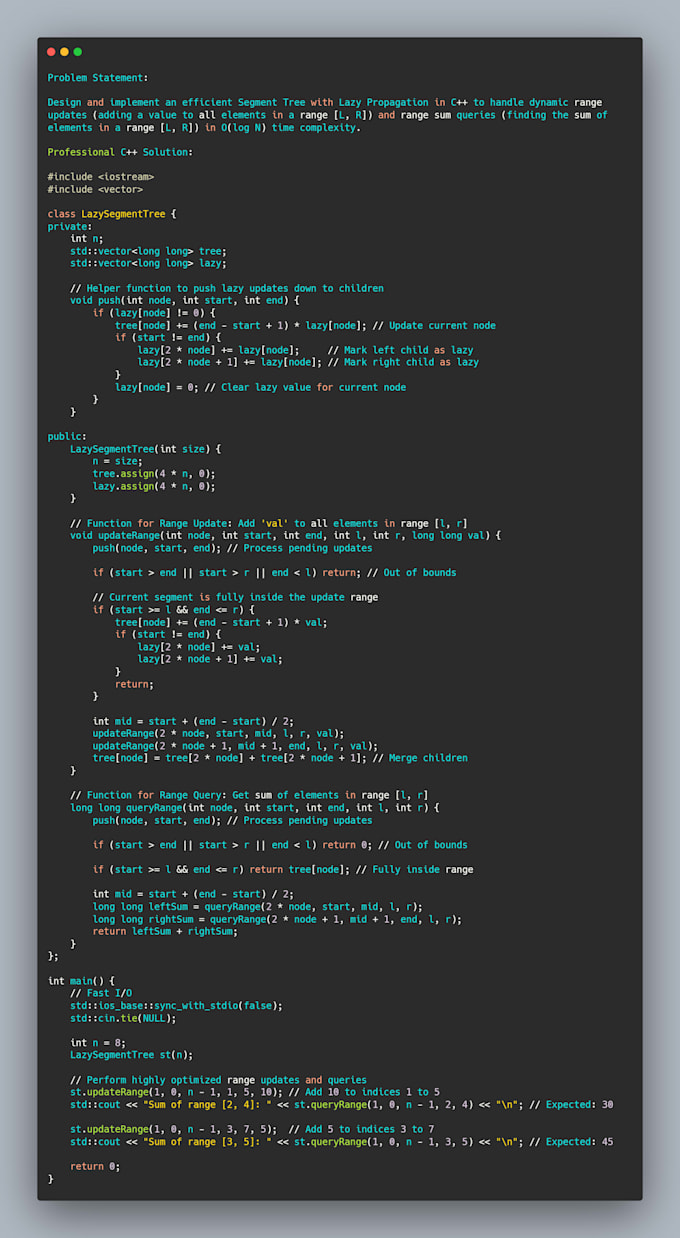Click the 'int n;' member declaration
Image resolution: width=680 pixels, height=1238 pixels.
click(x=87, y=238)
